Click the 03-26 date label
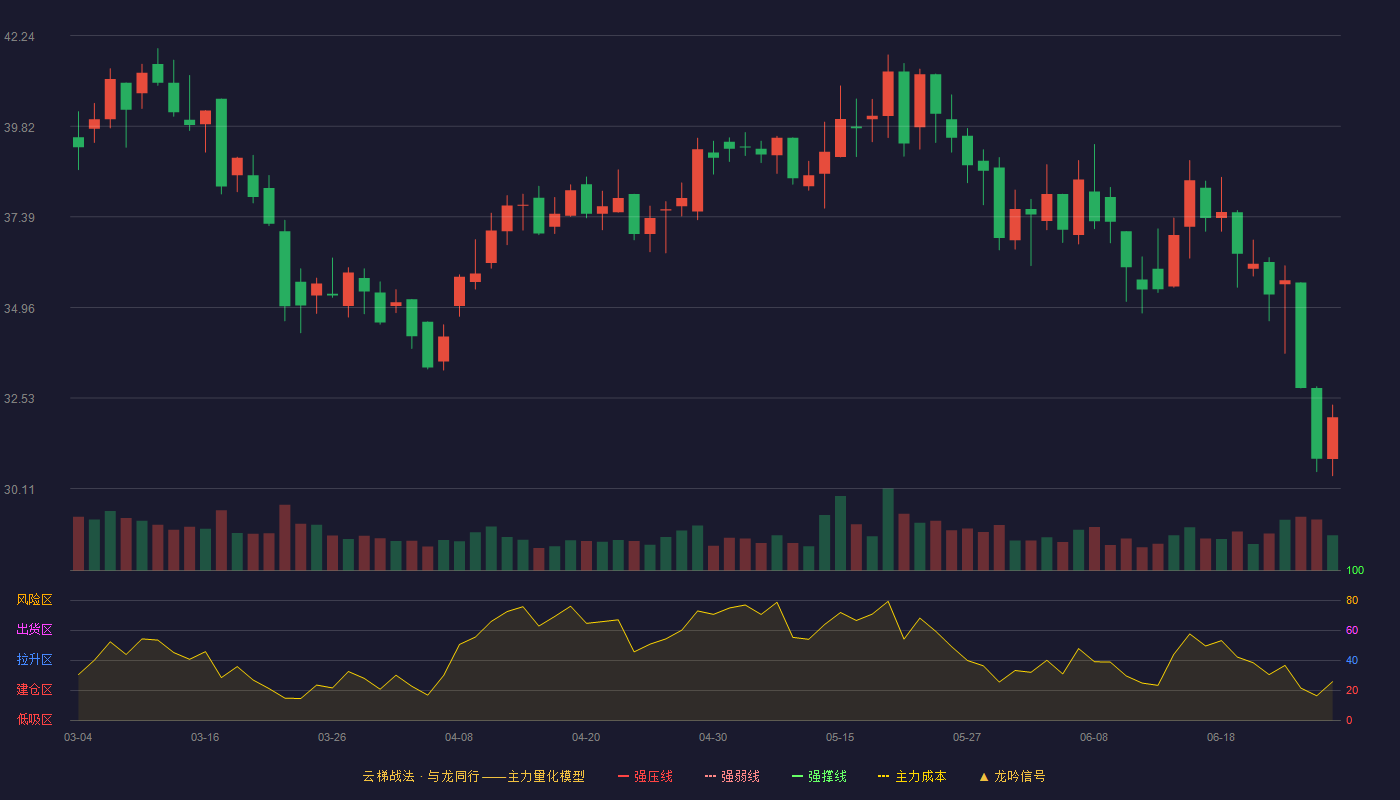 pyautogui.click(x=332, y=737)
